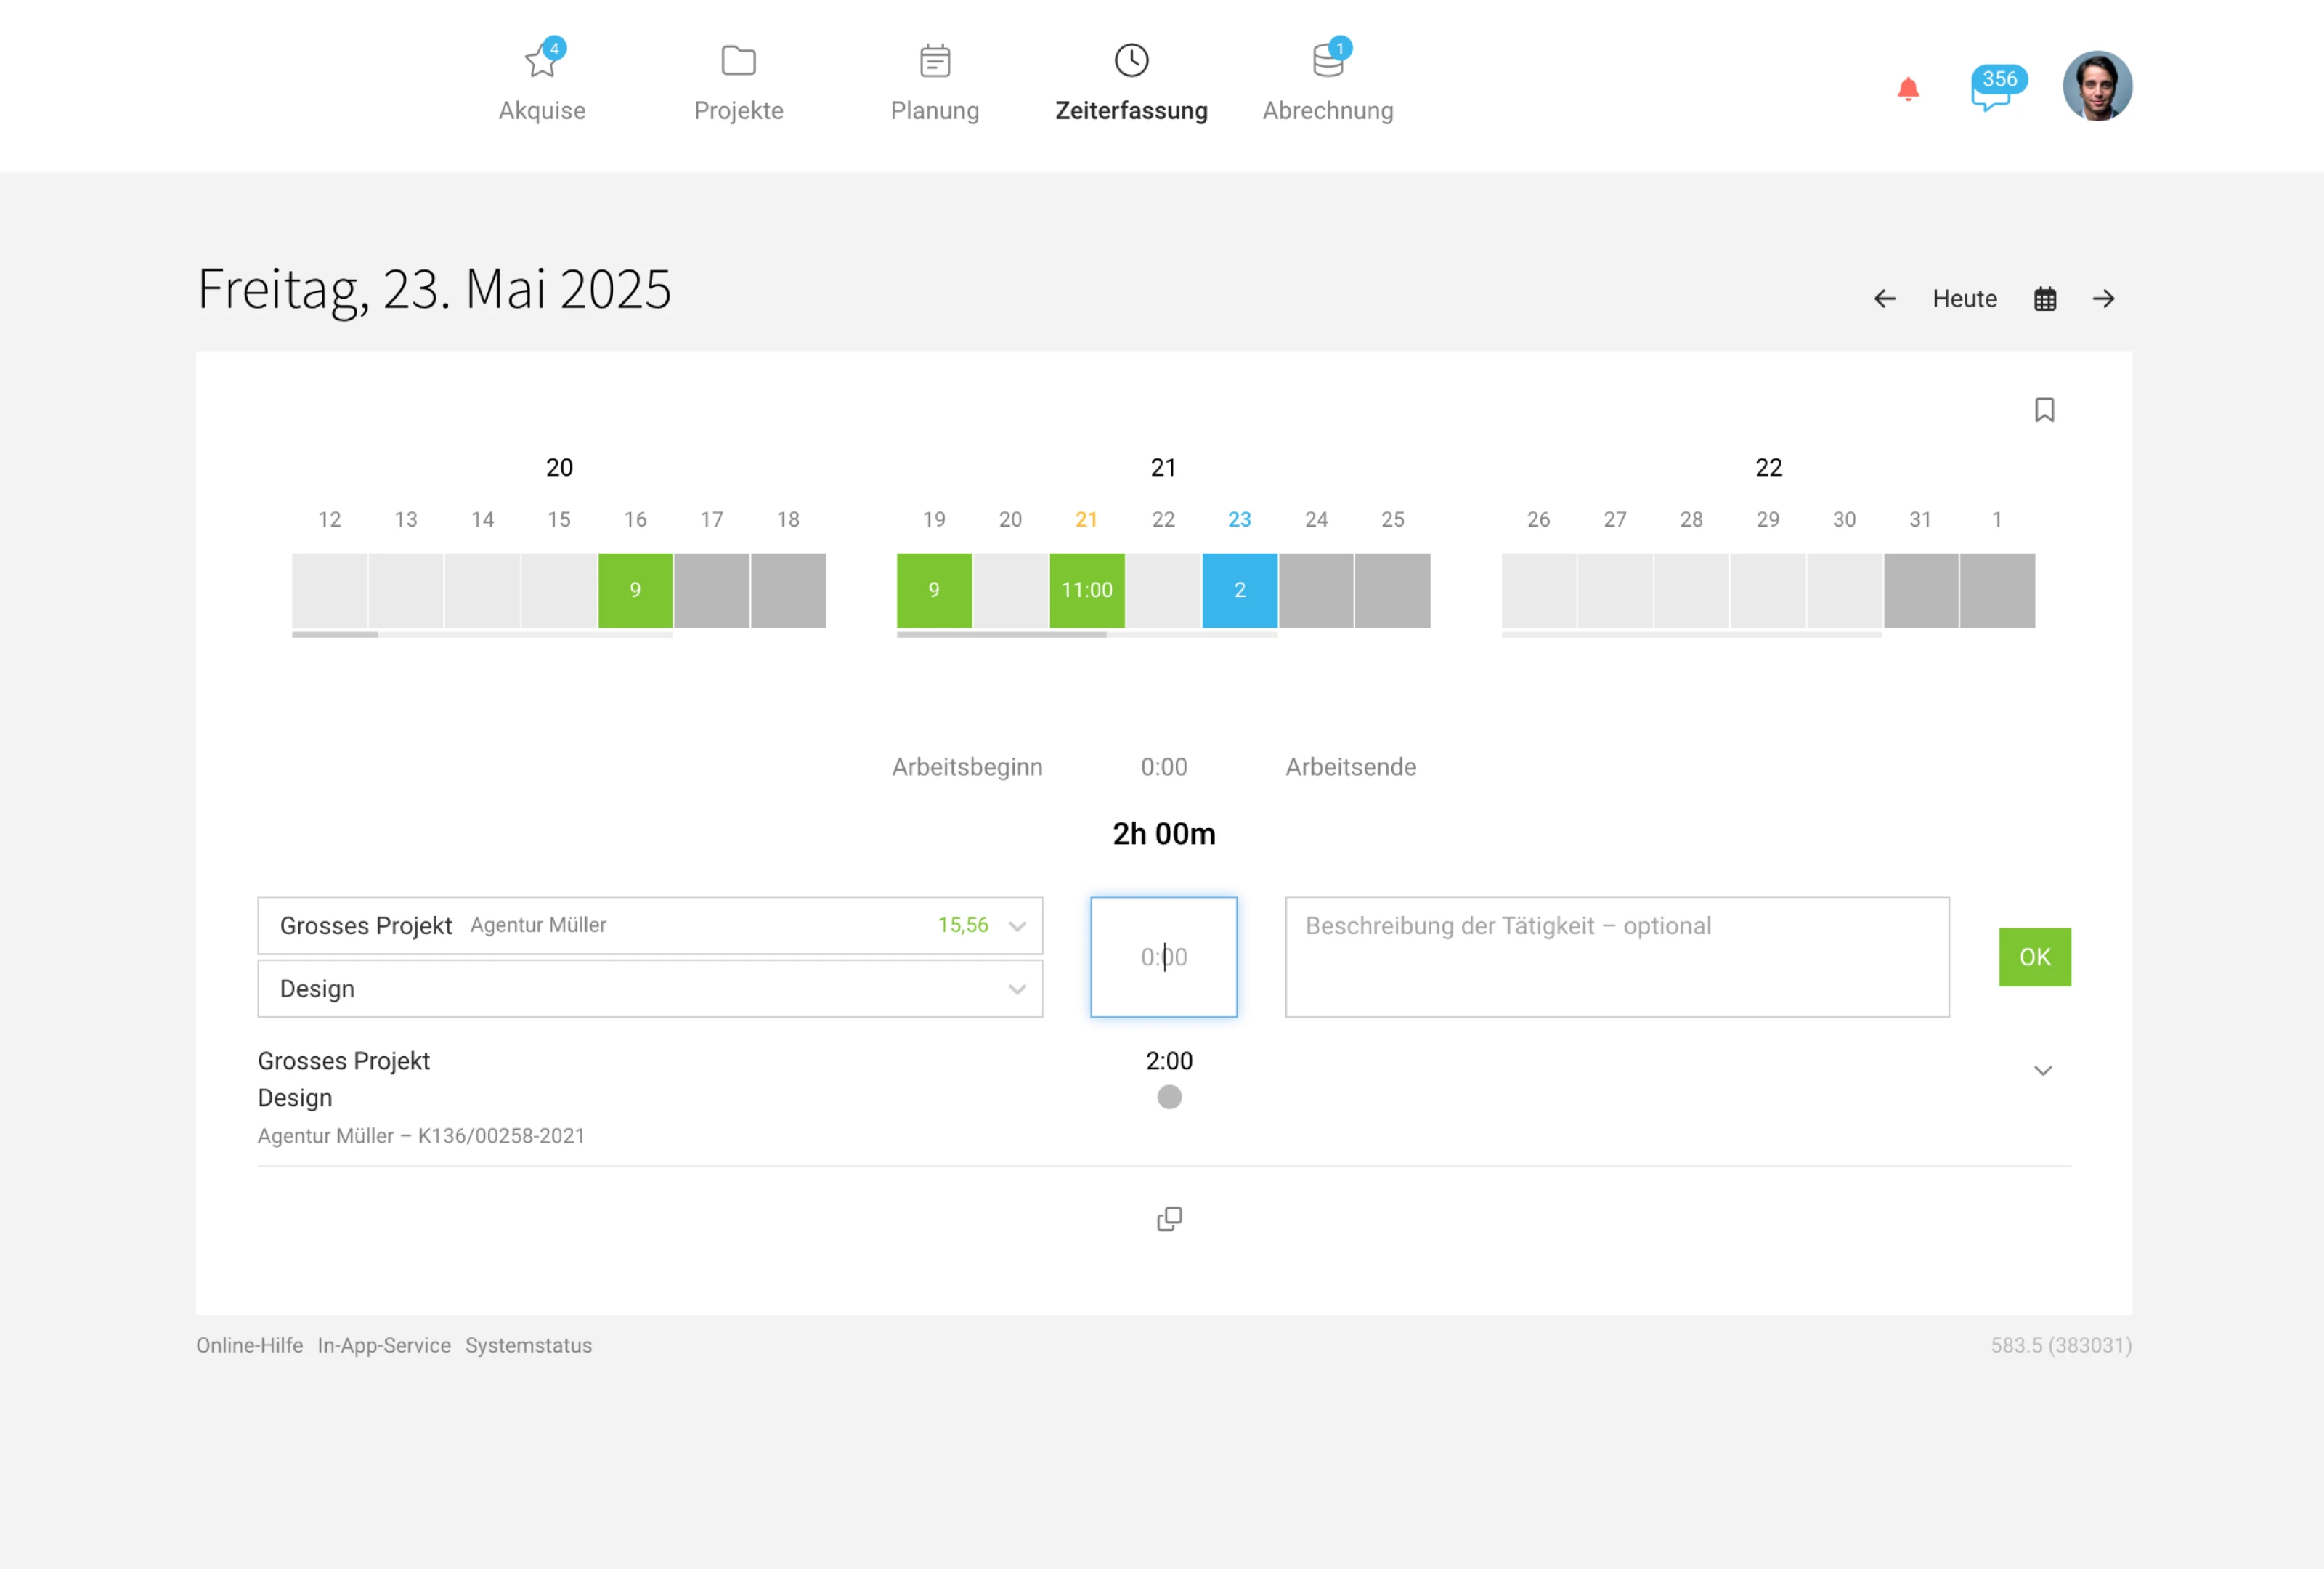Screen dimensions: 2324x1569
Task: Click the bookmark icon in the time panel
Action: 2044,410
